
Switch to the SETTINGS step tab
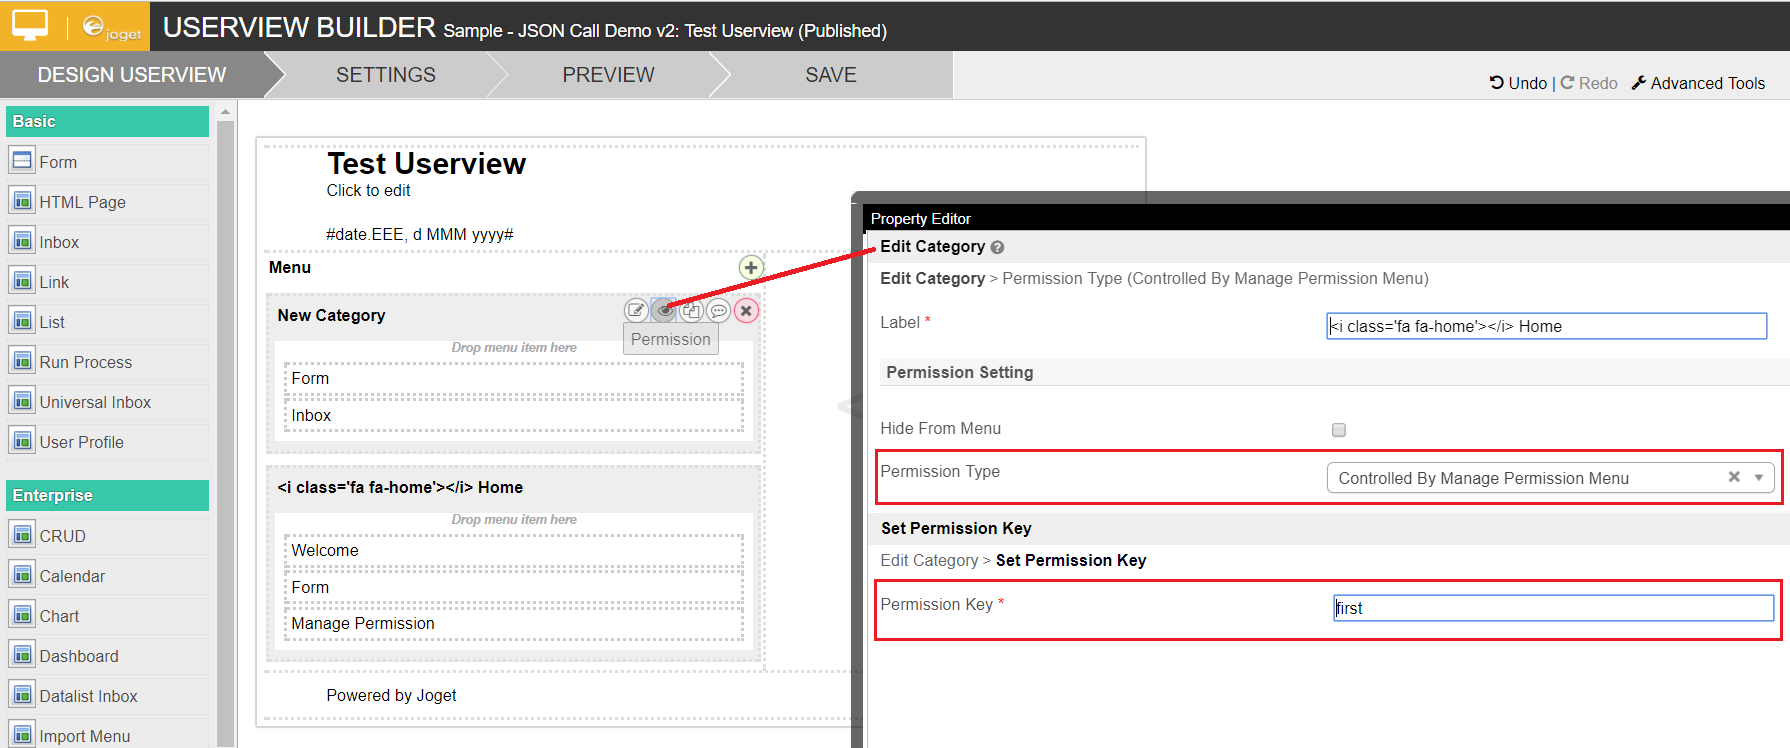385,75
